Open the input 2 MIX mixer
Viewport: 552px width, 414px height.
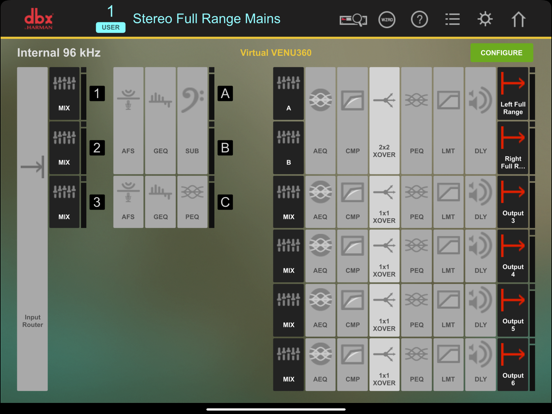pos(64,148)
